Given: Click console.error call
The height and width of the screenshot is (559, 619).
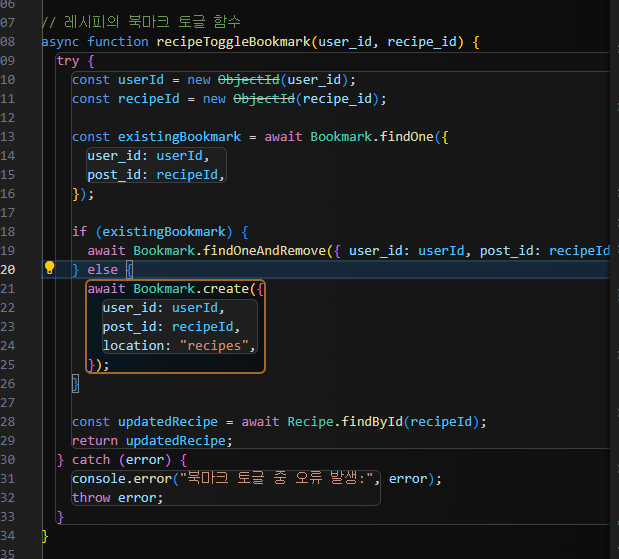Looking at the screenshot, I should 122,479.
